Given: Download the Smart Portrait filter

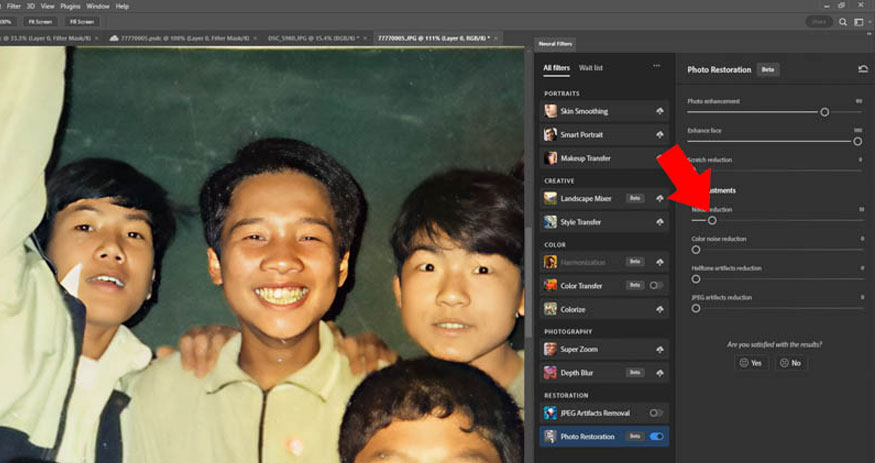Looking at the screenshot, I should (x=660, y=135).
